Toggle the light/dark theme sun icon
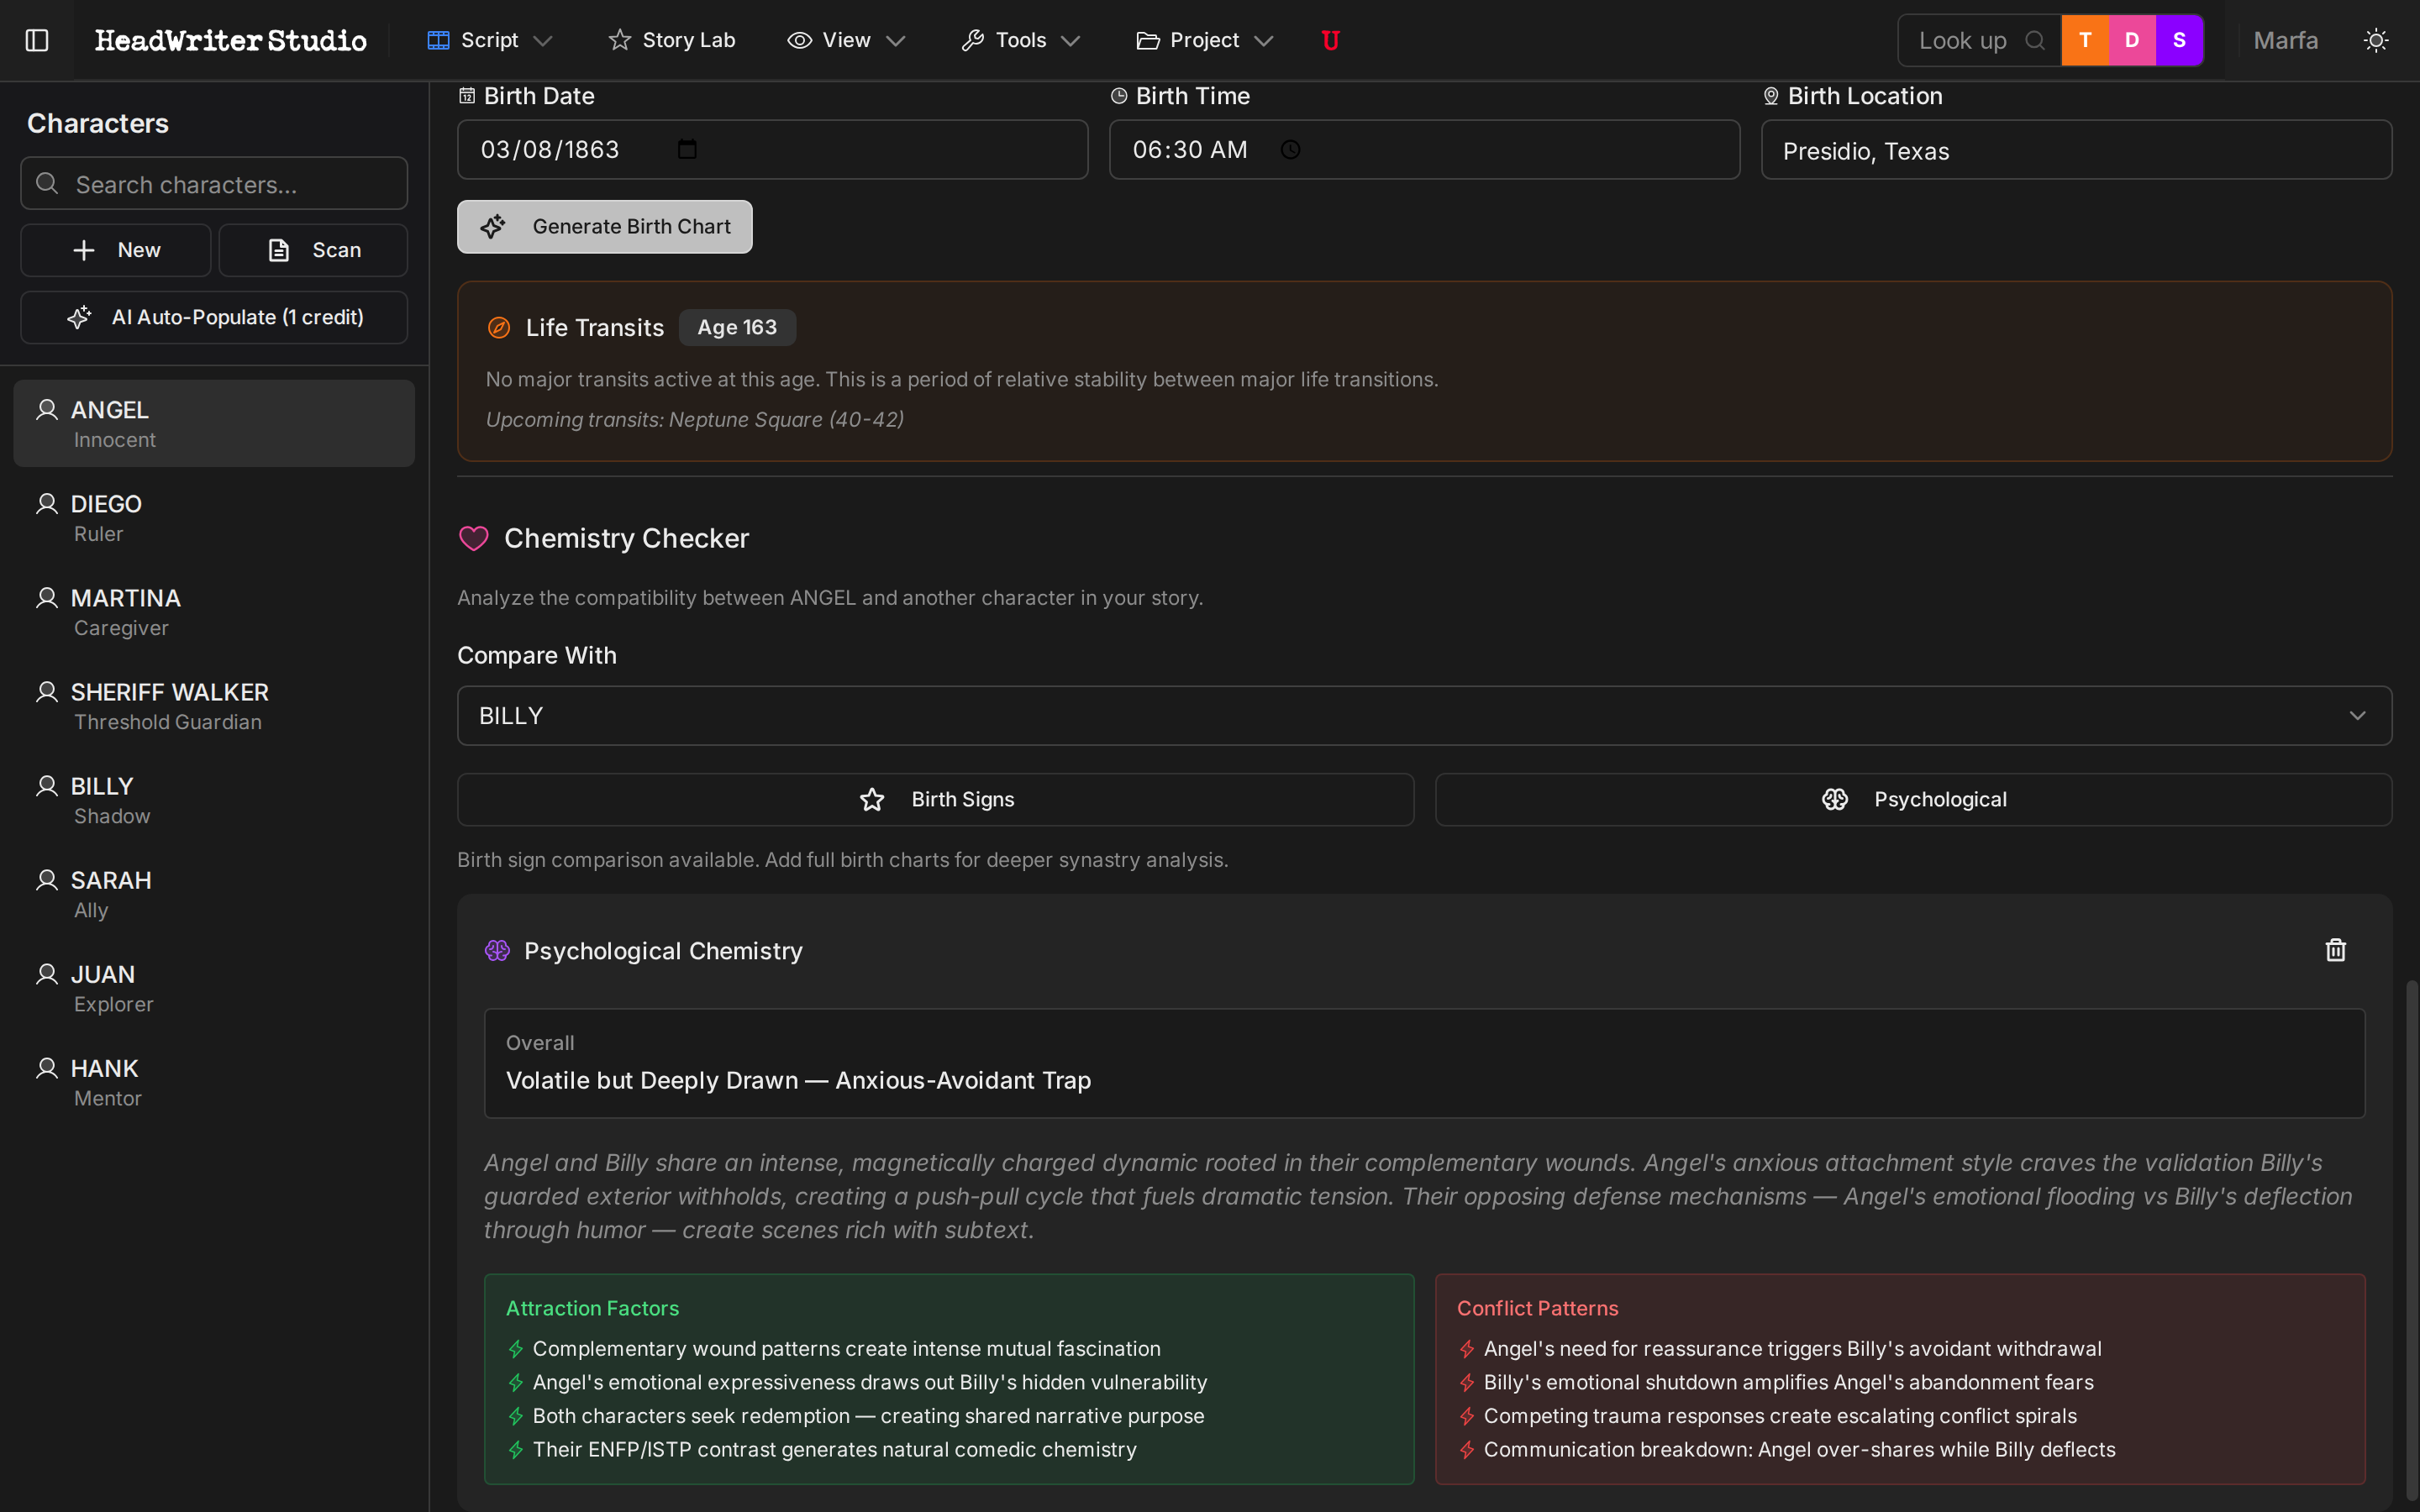 point(2376,40)
